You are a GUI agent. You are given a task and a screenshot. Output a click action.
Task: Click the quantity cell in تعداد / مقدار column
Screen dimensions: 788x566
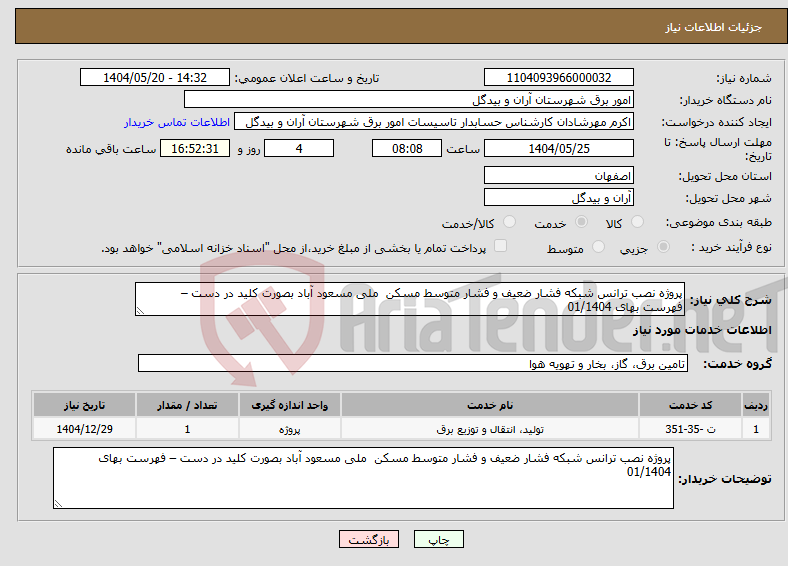(187, 429)
